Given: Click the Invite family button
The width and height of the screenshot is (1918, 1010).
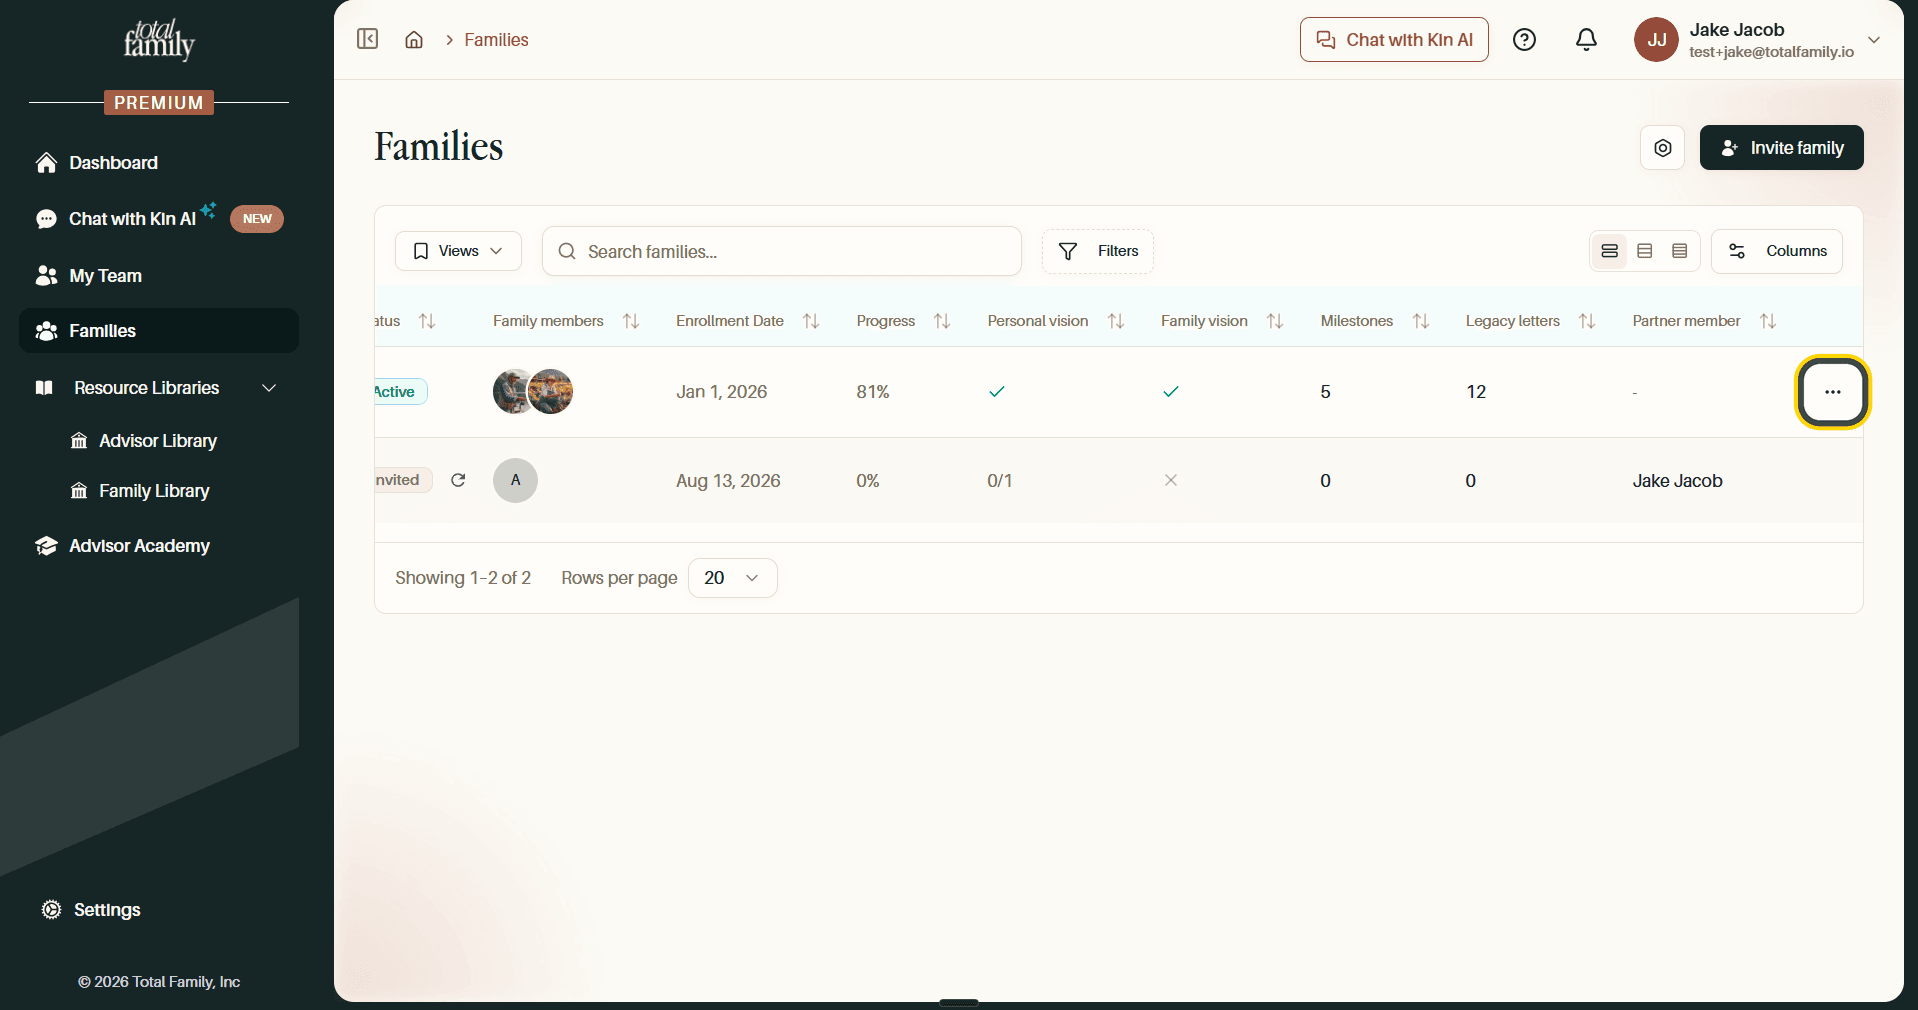Looking at the screenshot, I should (x=1782, y=148).
